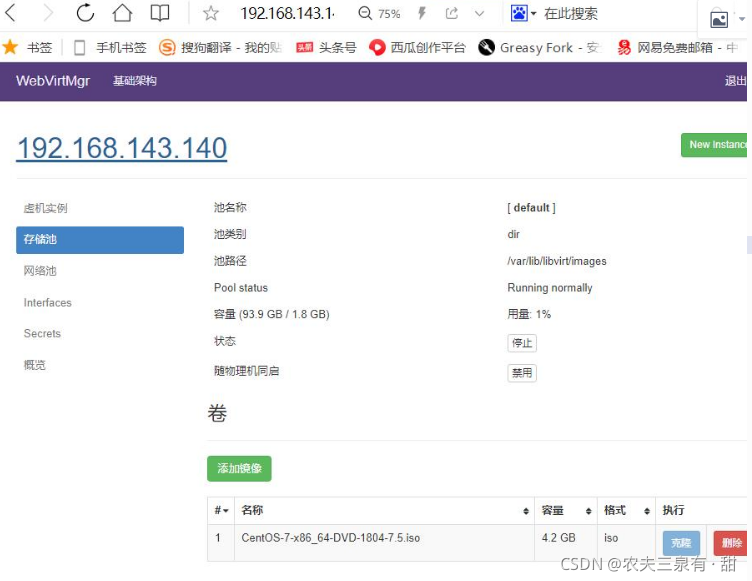Click the 停止 button to stop pool
The width and height of the screenshot is (752, 581).
click(522, 343)
